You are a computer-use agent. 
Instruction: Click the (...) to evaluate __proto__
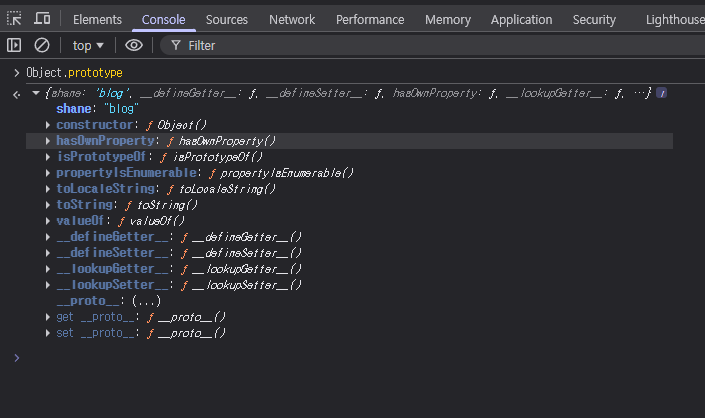146,301
